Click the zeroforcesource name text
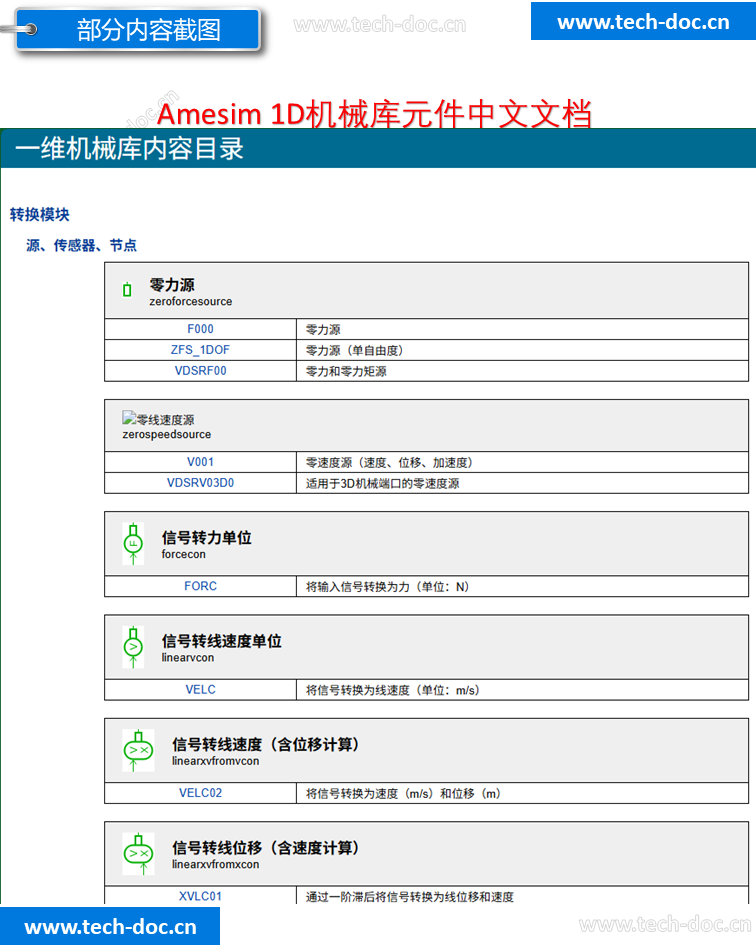756x945 pixels. (x=191, y=301)
